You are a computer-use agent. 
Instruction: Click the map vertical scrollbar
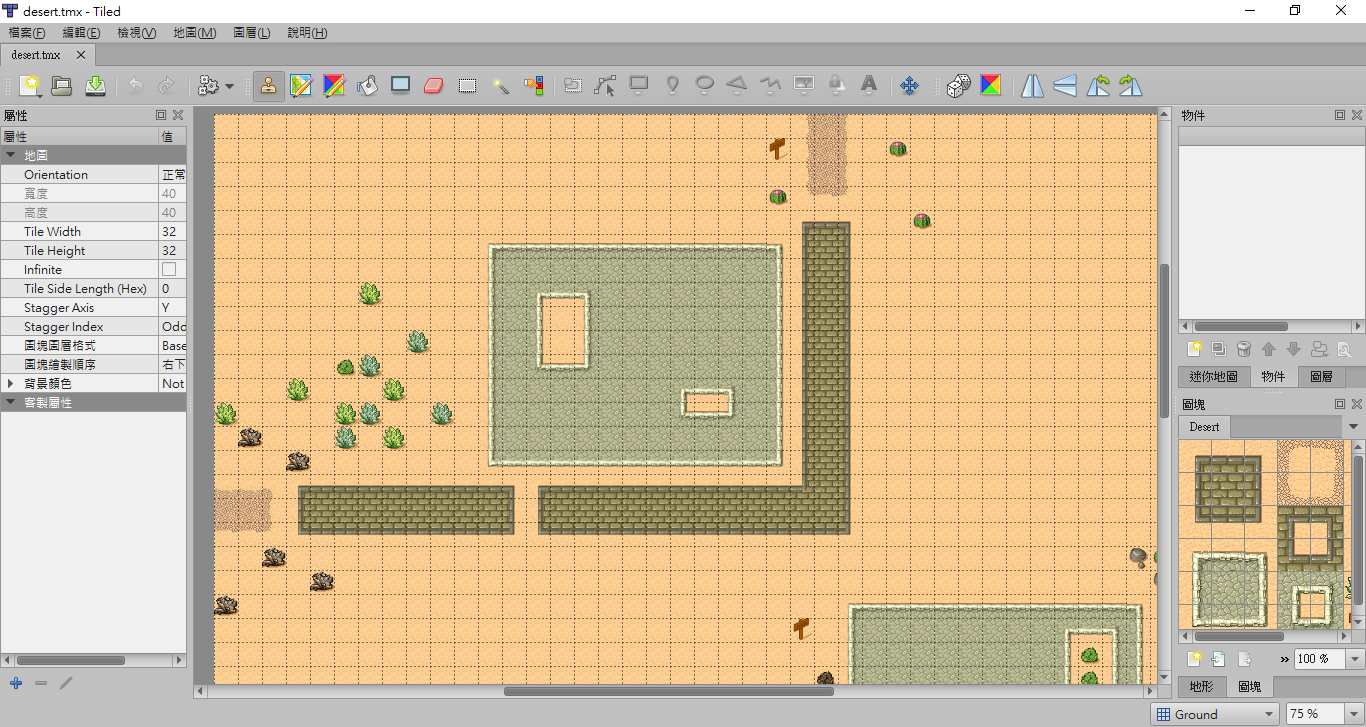(1164, 340)
